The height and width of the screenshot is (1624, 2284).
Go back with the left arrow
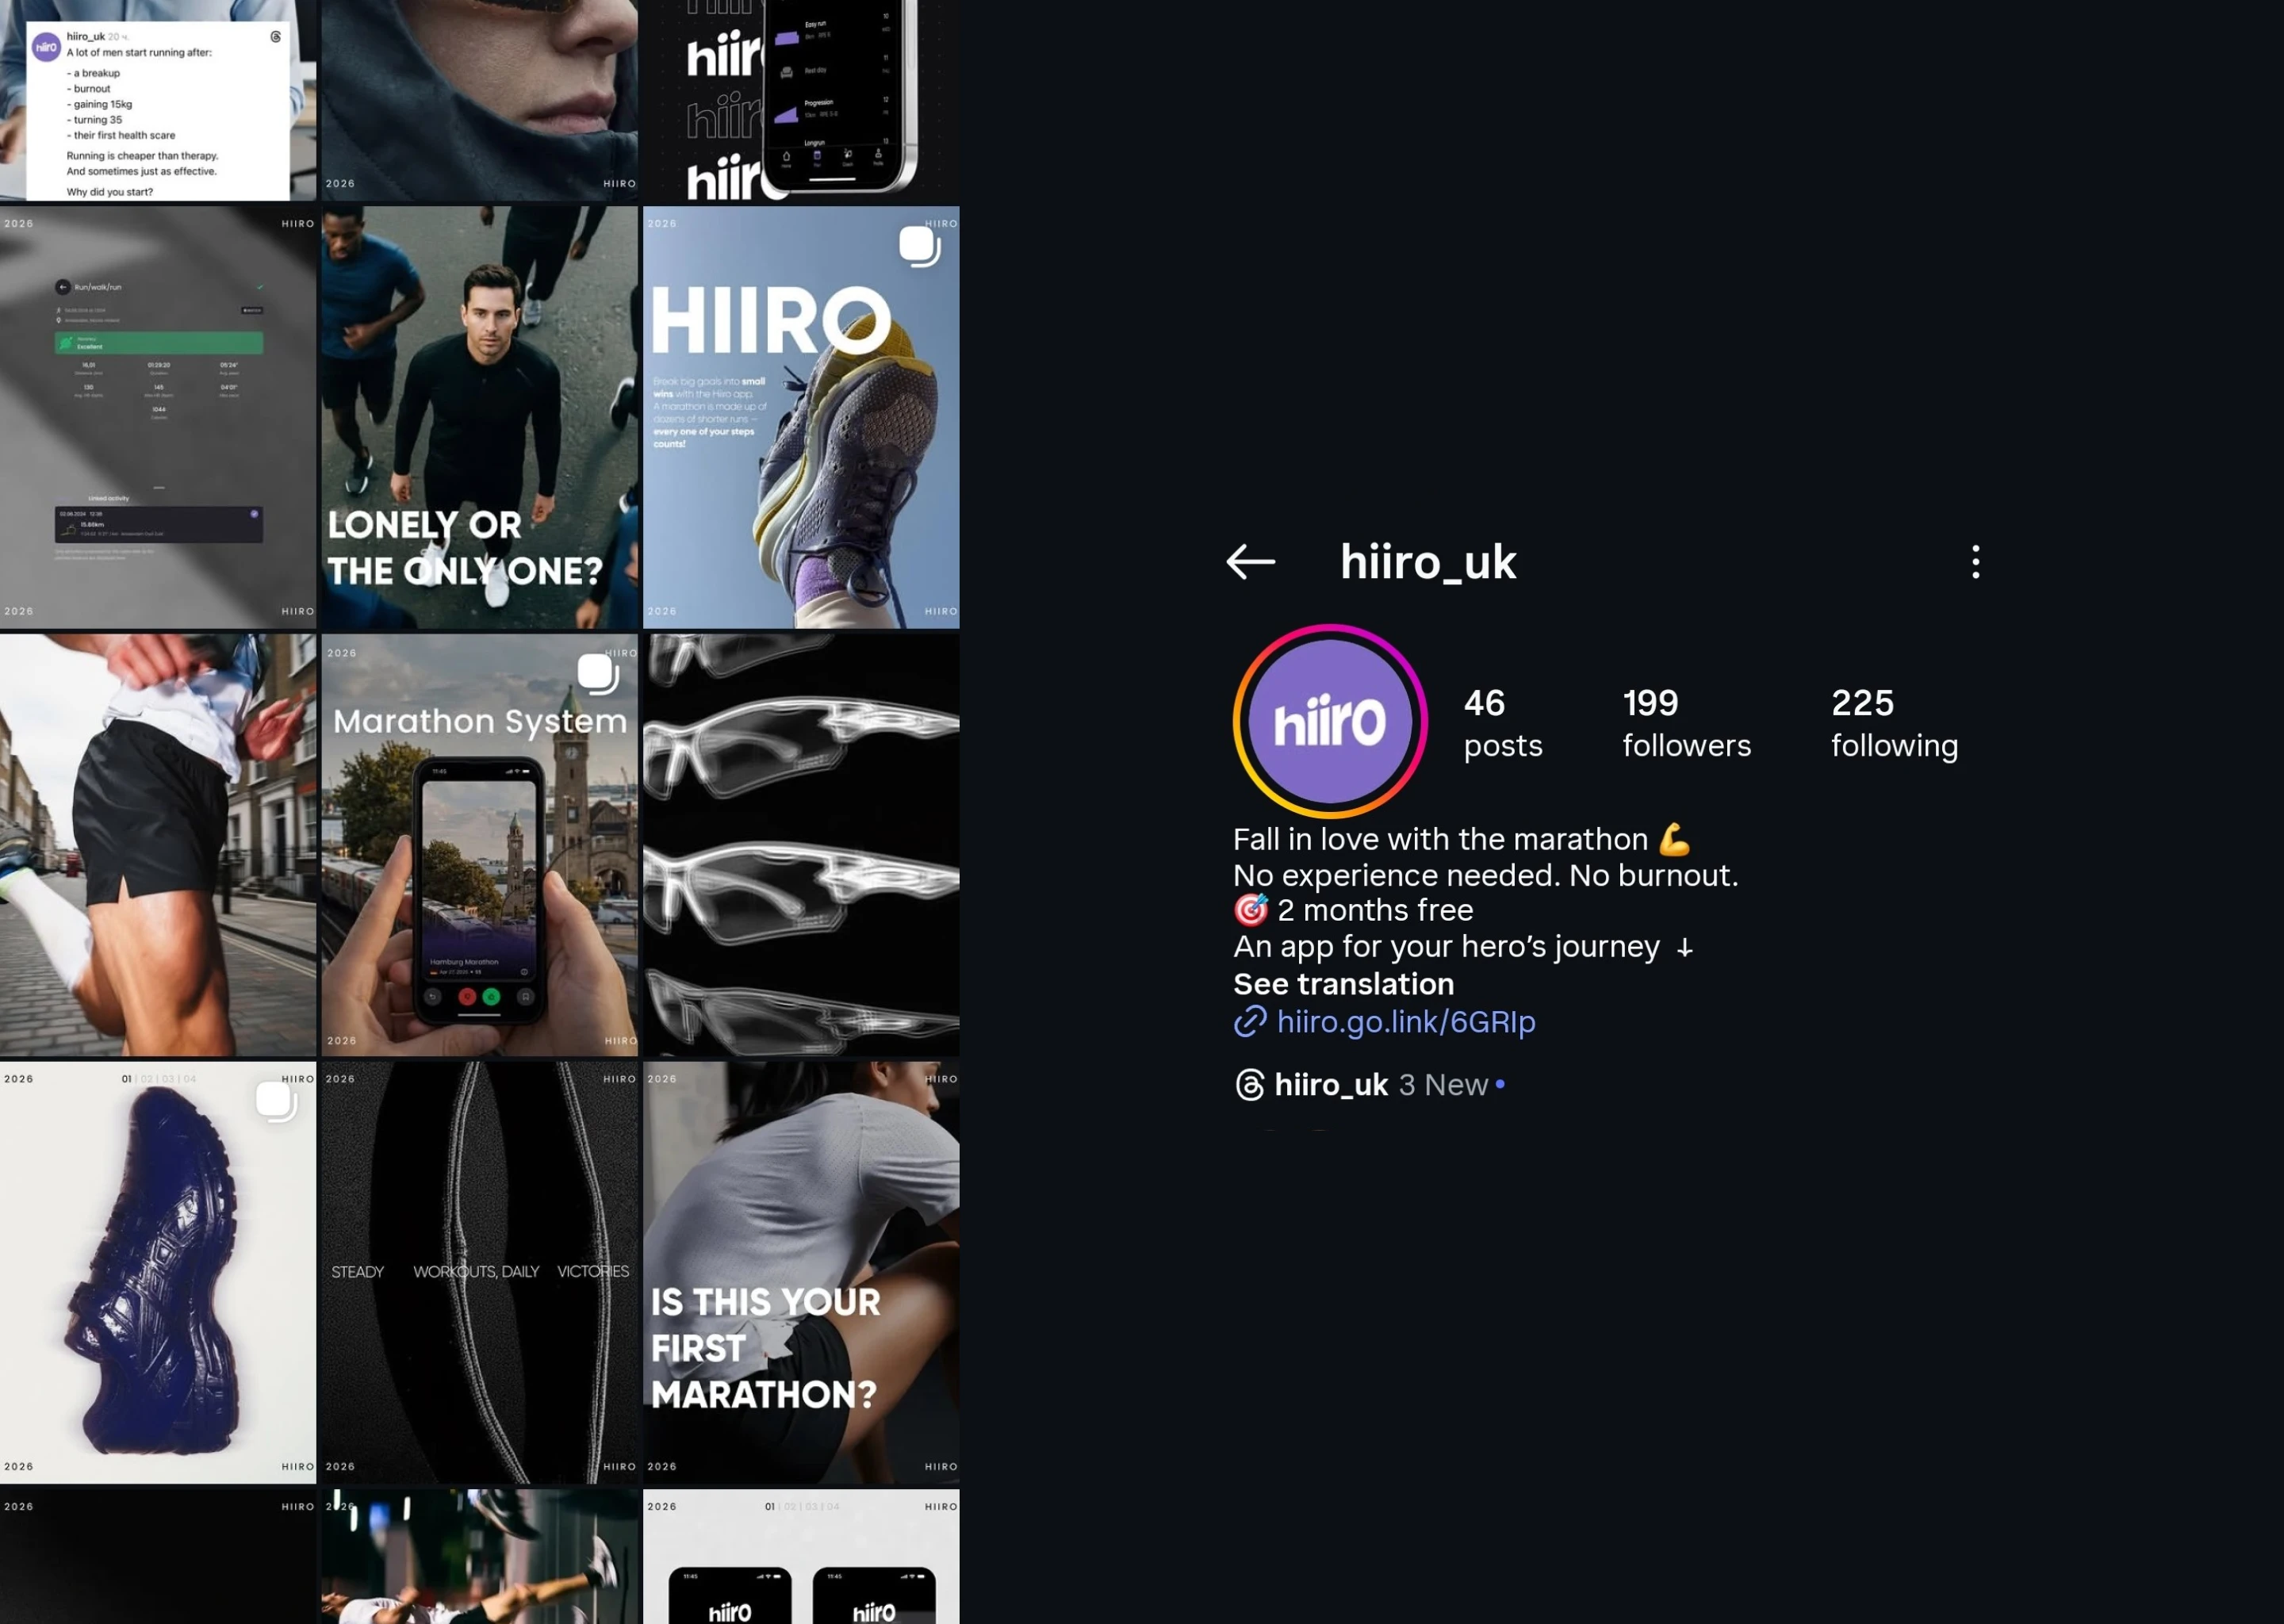(1250, 562)
